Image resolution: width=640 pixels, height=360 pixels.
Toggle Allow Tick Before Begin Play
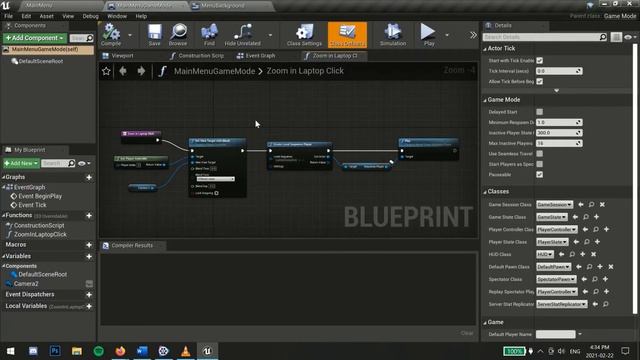tap(540, 82)
